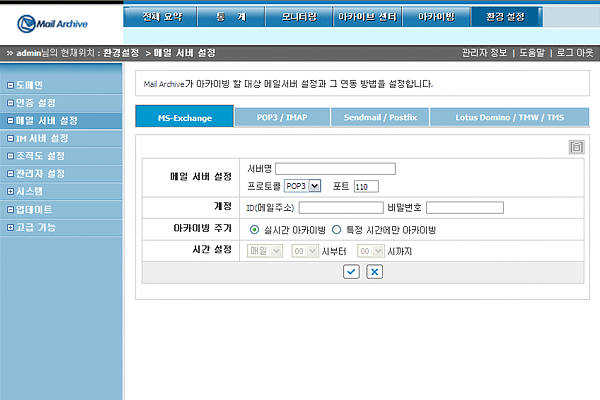600x400 pixels.
Task: Switch to the Sendmail / Postfix tab
Action: 380,117
